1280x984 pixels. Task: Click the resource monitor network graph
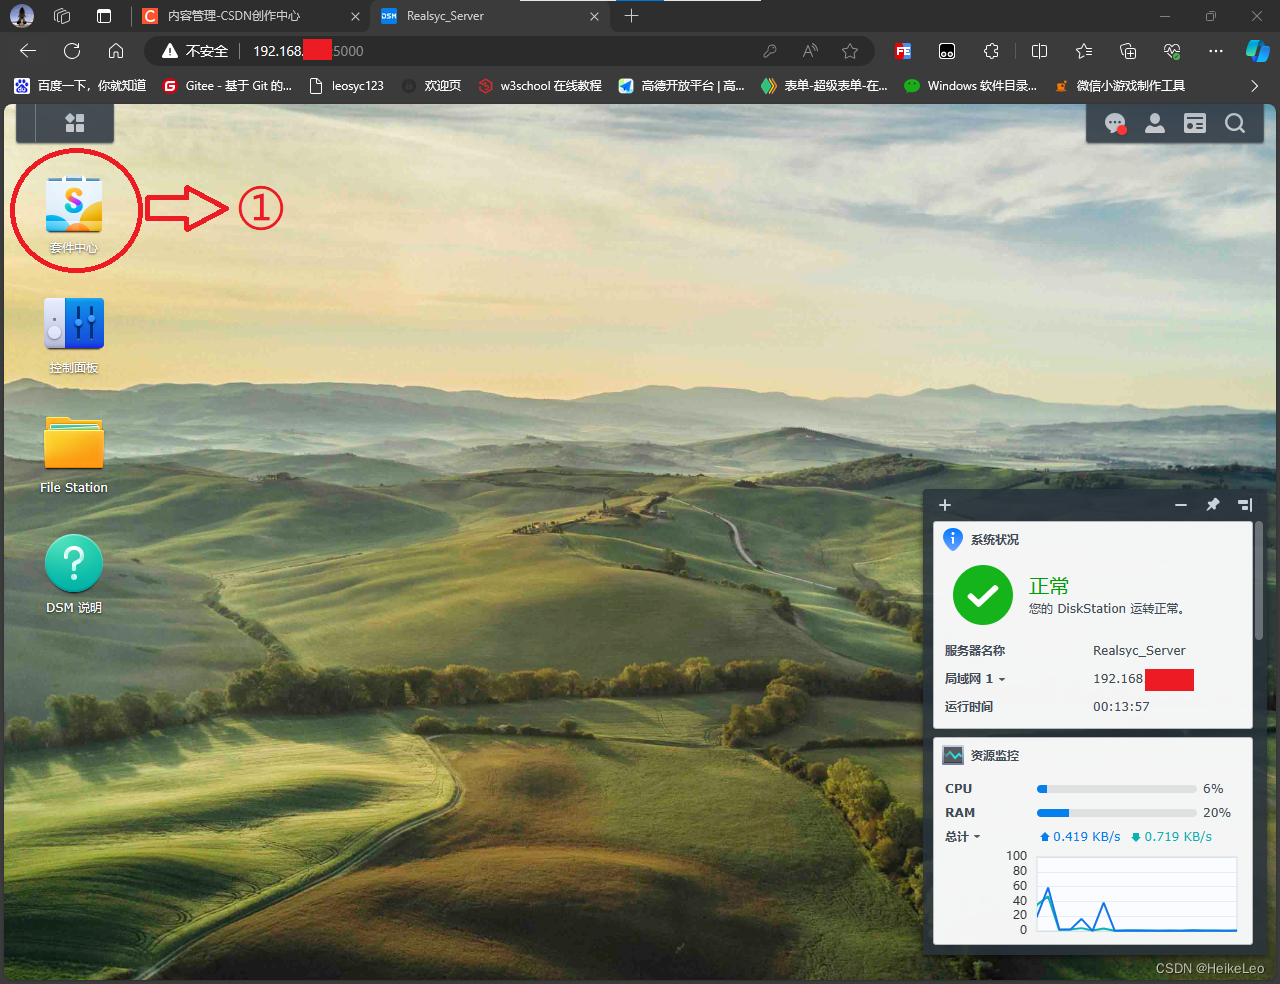(x=1137, y=895)
